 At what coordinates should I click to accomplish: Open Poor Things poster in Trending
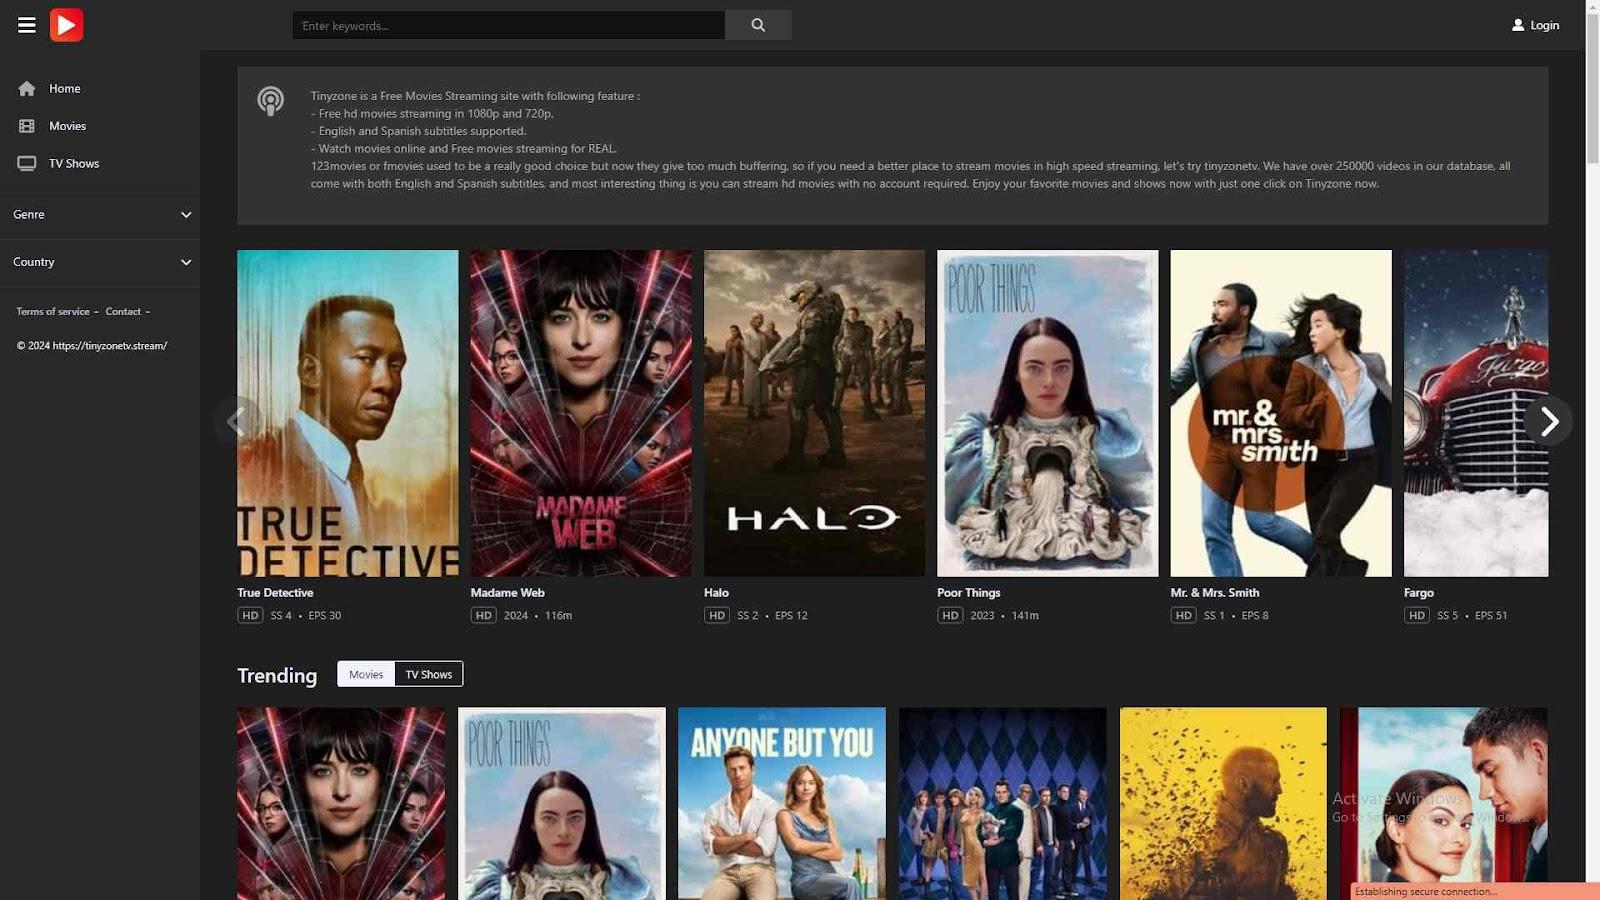pyautogui.click(x=562, y=804)
